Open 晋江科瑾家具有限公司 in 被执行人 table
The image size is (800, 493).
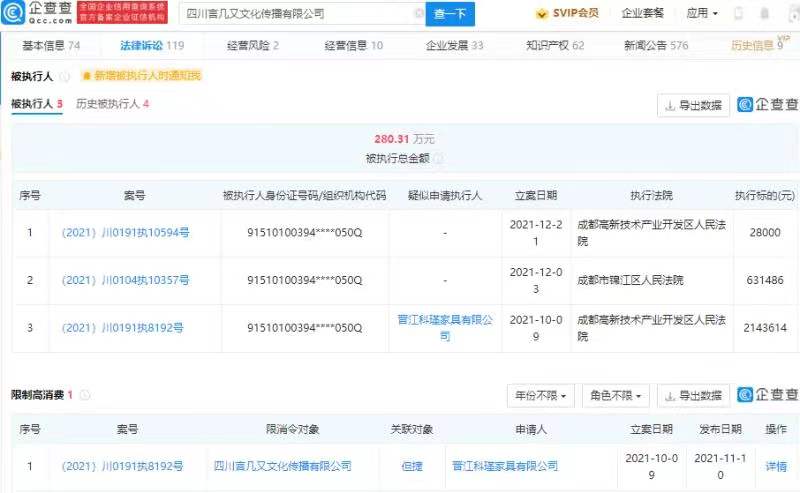pyautogui.click(x=445, y=328)
